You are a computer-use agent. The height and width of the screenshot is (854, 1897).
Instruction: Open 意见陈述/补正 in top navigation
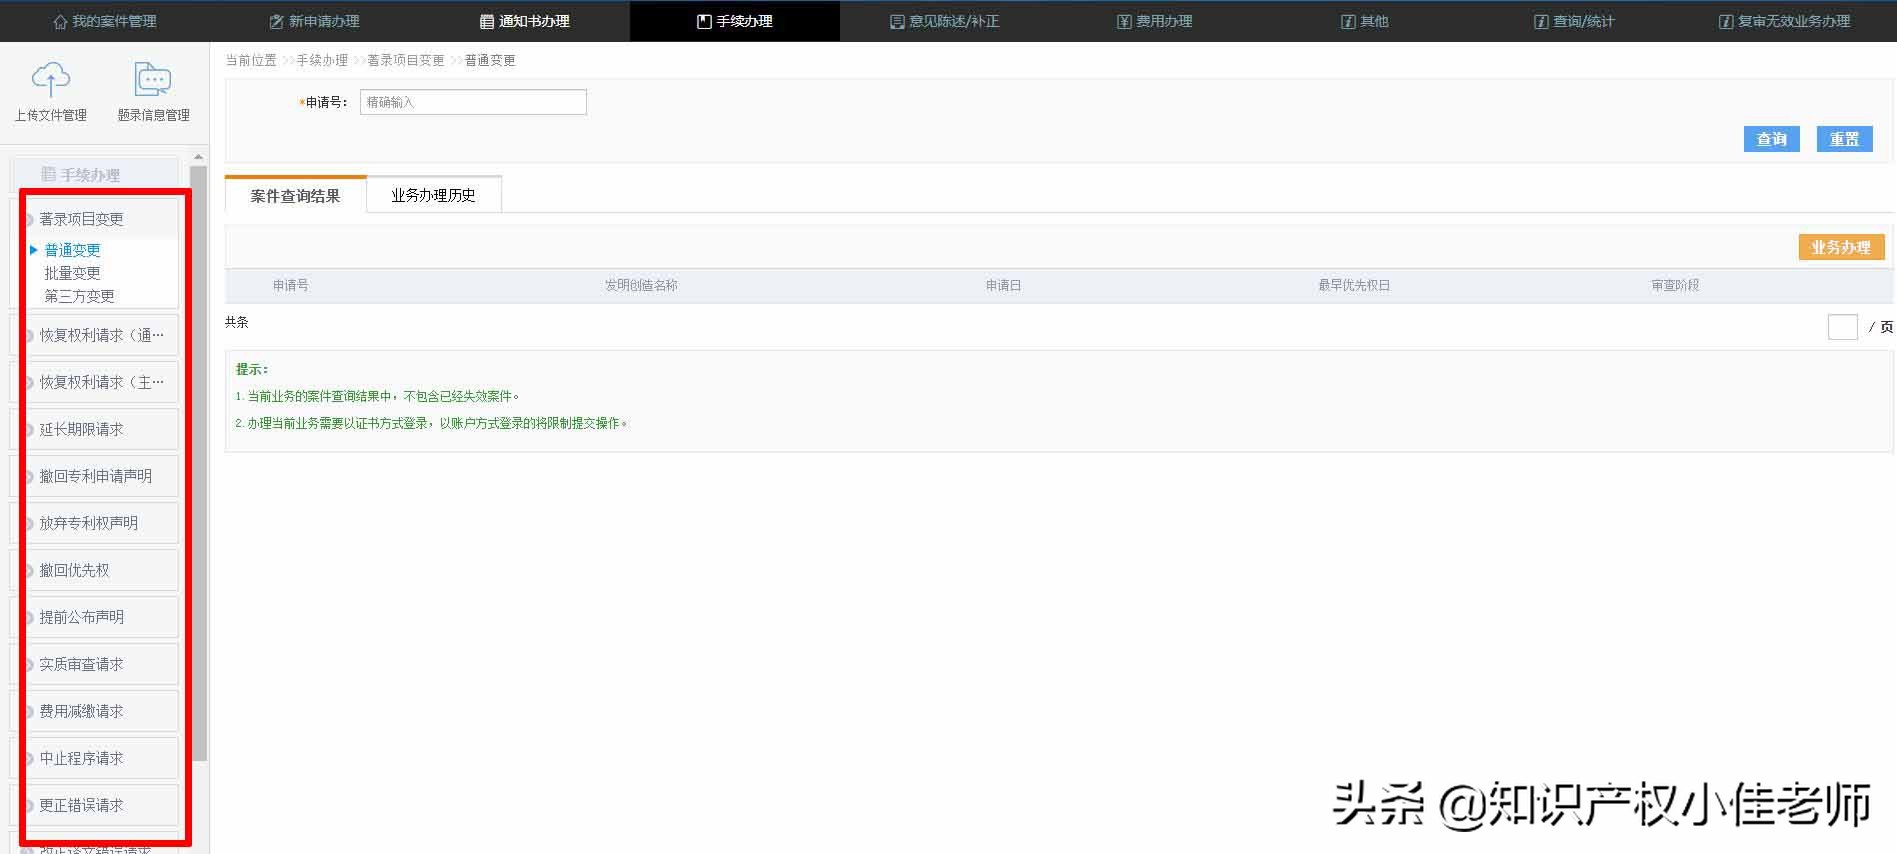click(x=945, y=21)
